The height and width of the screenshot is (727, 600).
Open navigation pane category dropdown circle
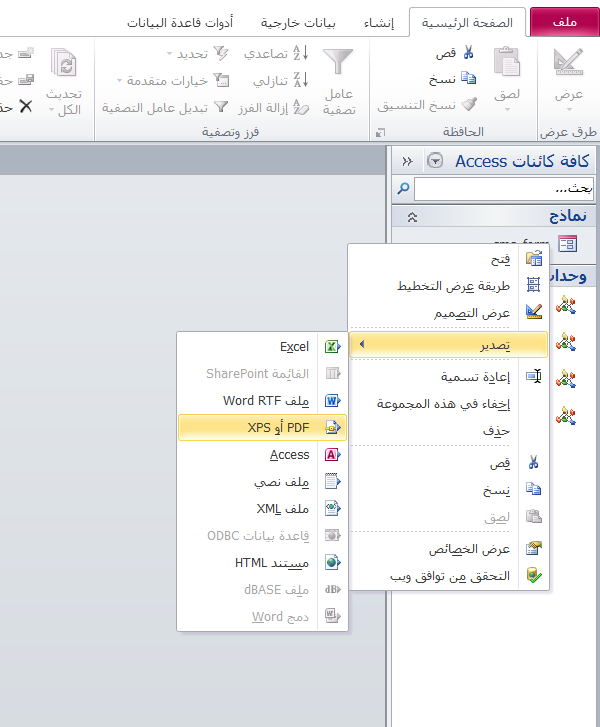click(x=435, y=161)
